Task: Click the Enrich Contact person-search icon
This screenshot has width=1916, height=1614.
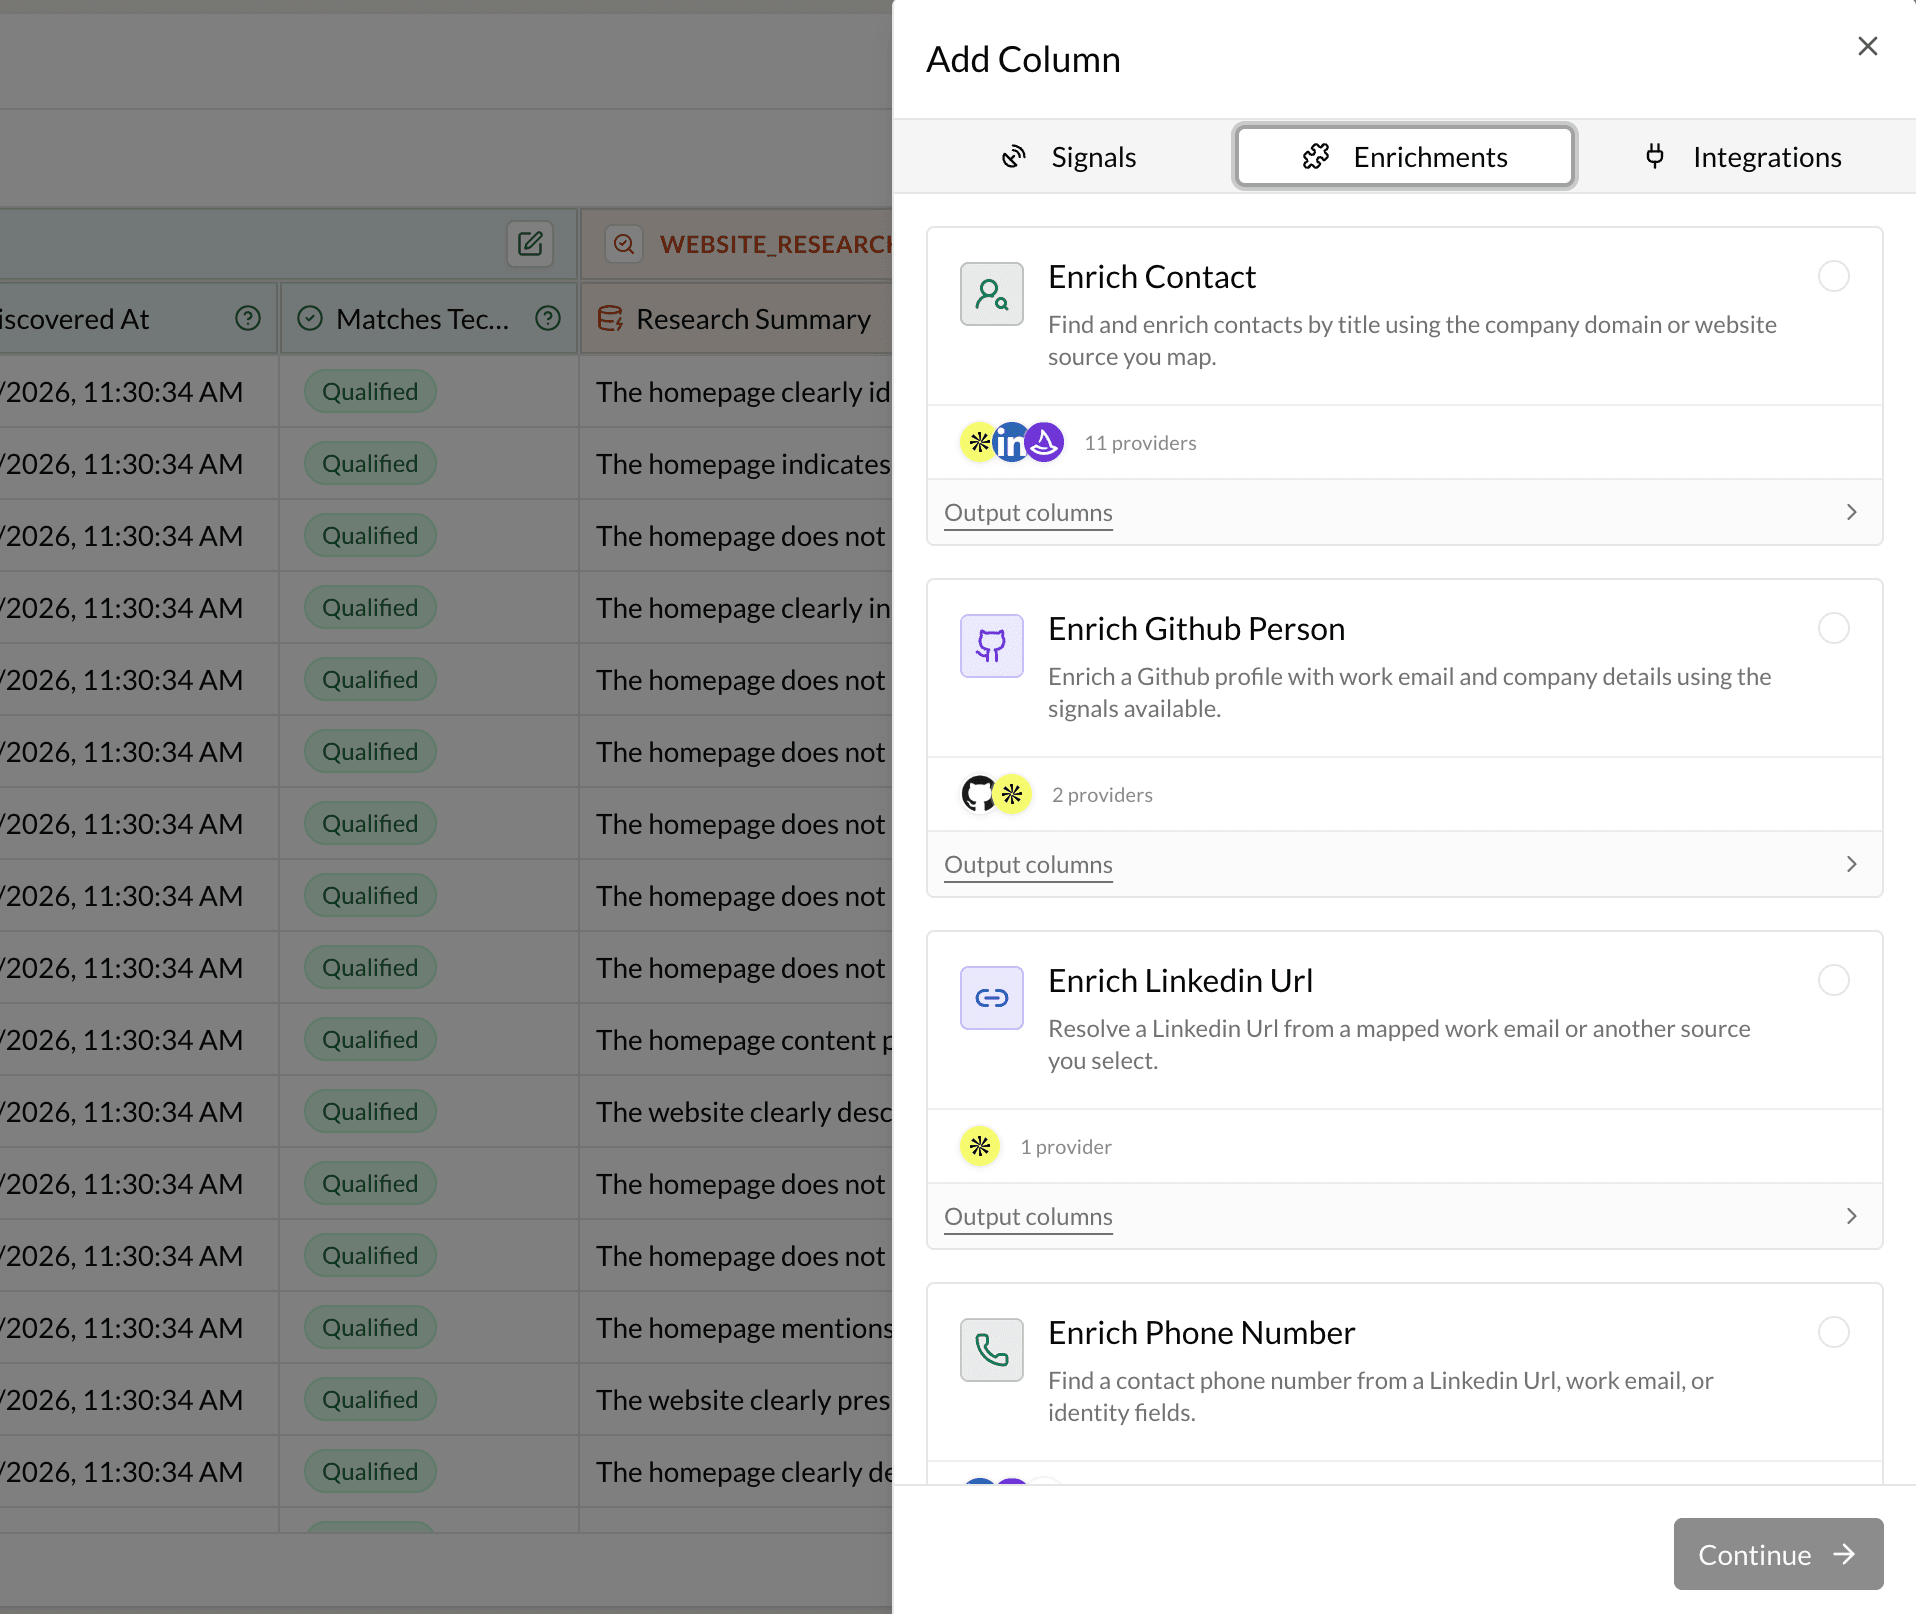Action: pyautogui.click(x=991, y=294)
